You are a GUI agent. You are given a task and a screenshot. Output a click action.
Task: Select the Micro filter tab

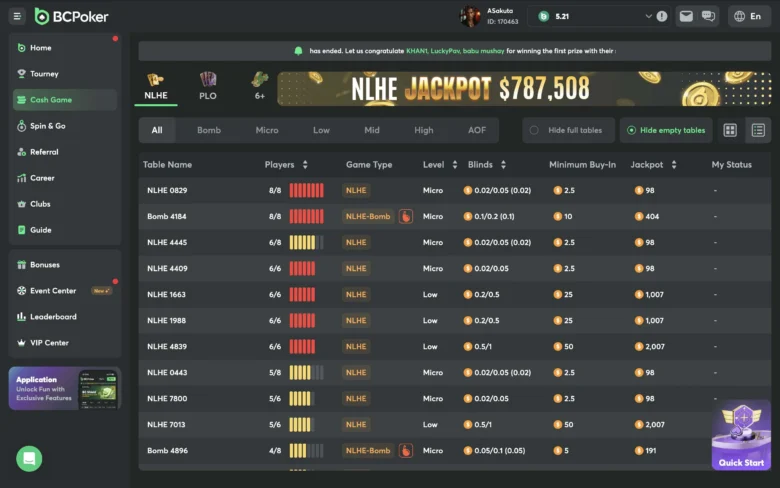click(x=267, y=130)
